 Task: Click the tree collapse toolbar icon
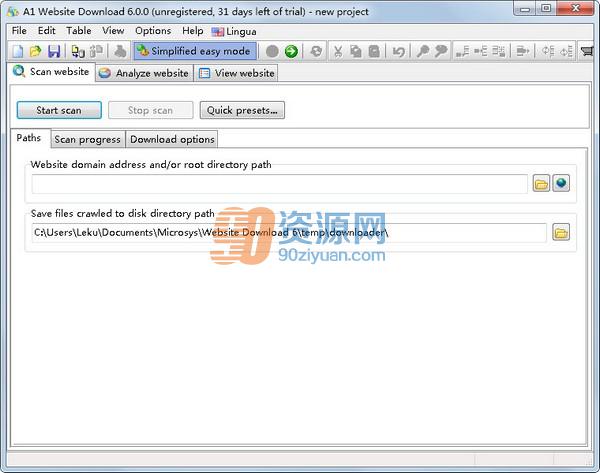pyautogui.click(x=480, y=51)
